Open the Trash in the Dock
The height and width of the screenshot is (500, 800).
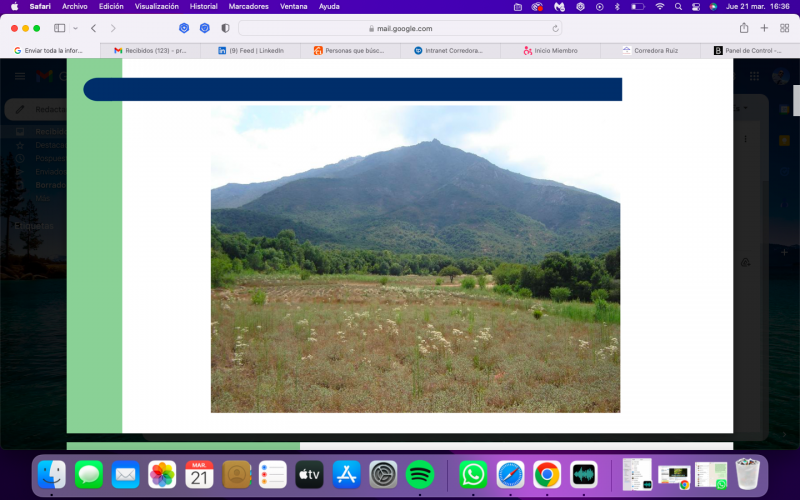click(x=747, y=474)
